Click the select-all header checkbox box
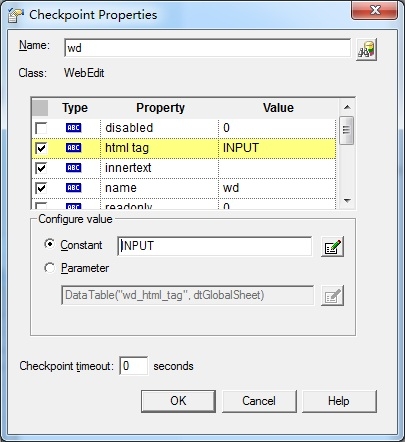This screenshot has height=442, width=405. (x=40, y=108)
